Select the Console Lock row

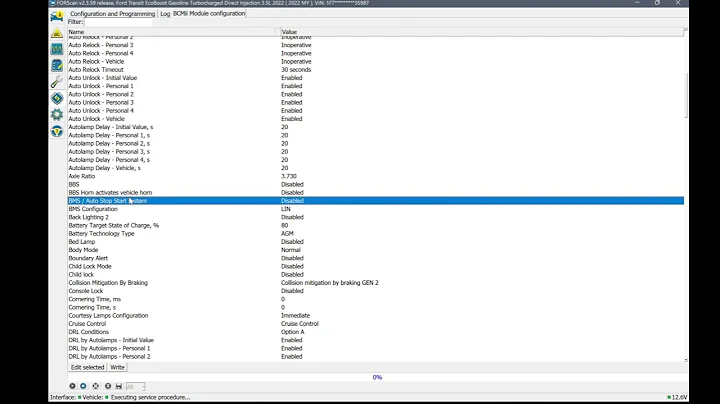coord(376,291)
